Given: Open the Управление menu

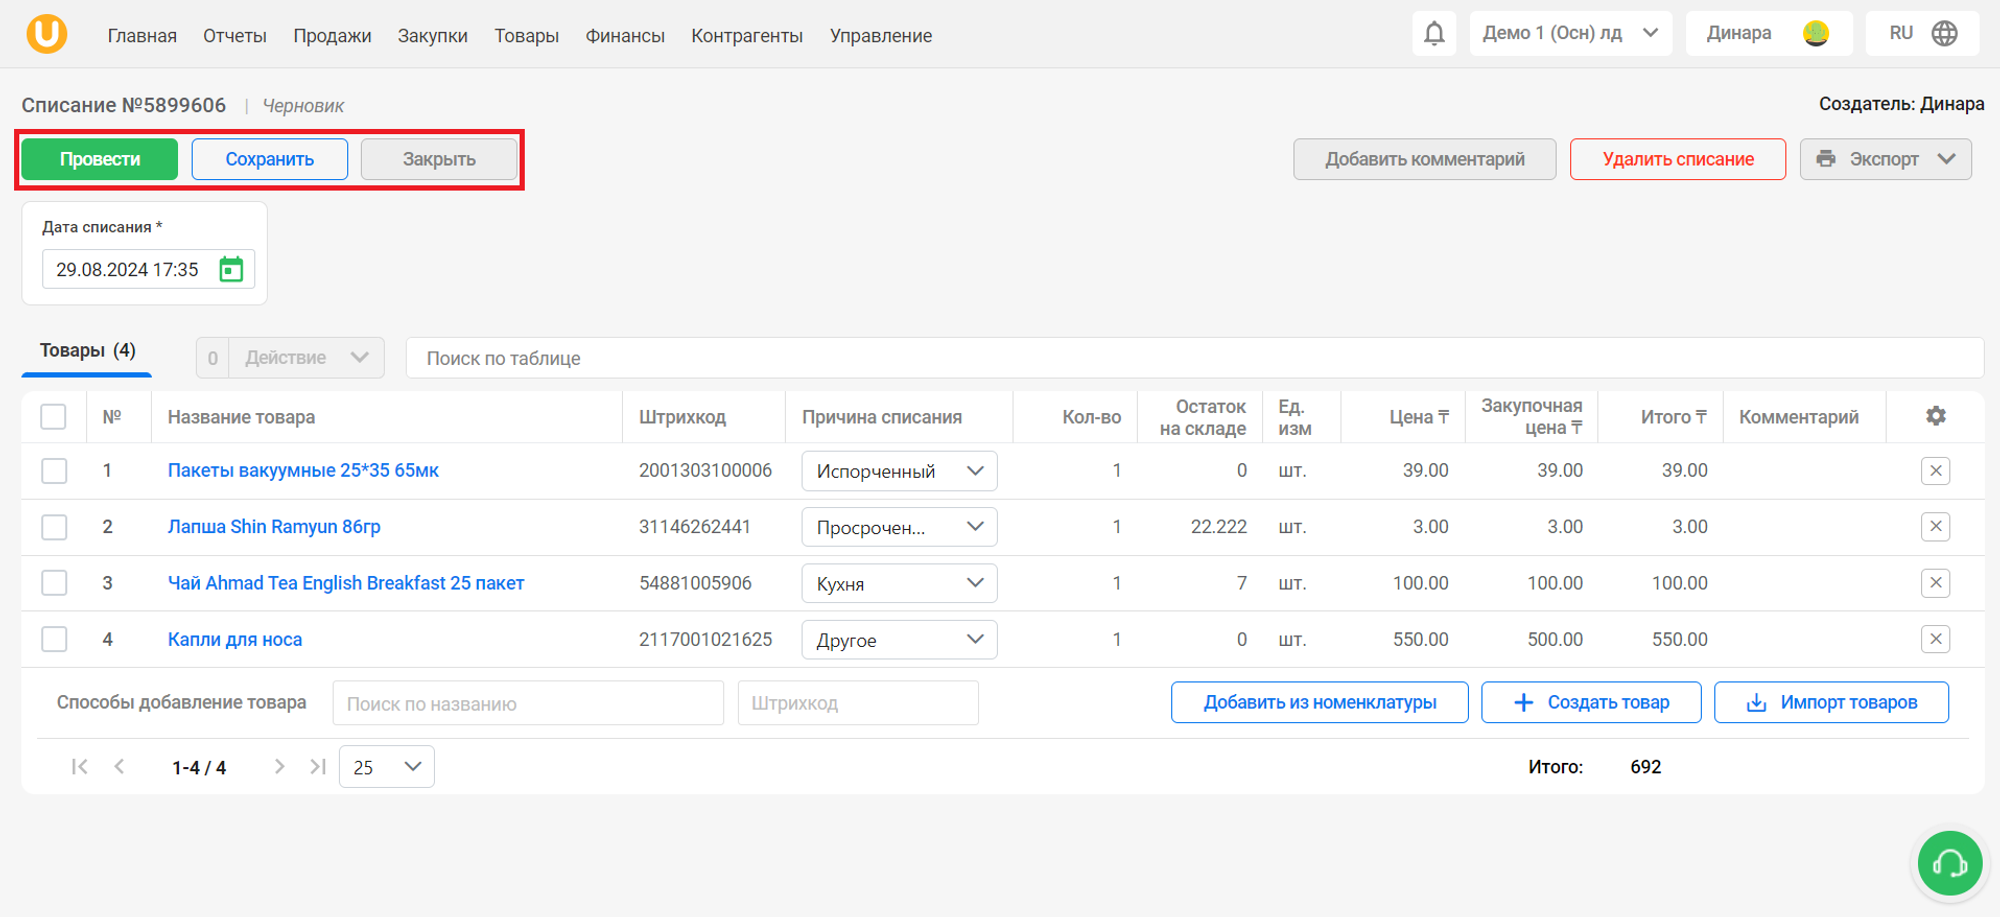Looking at the screenshot, I should [x=880, y=36].
